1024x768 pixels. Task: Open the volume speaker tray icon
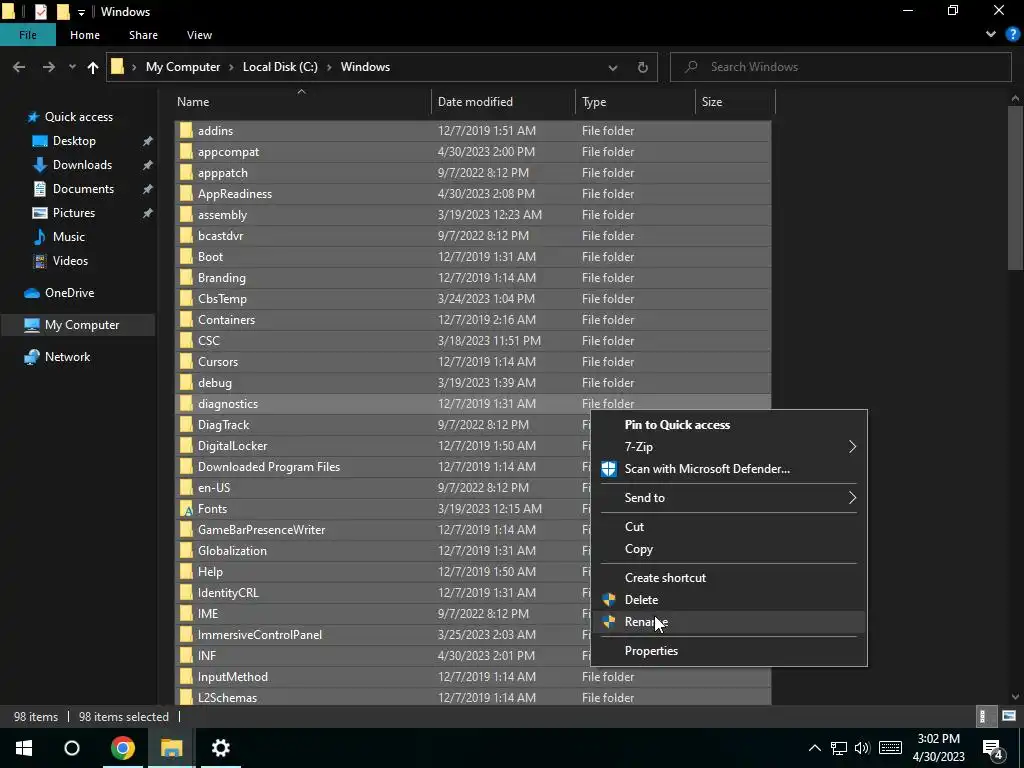[x=862, y=748]
